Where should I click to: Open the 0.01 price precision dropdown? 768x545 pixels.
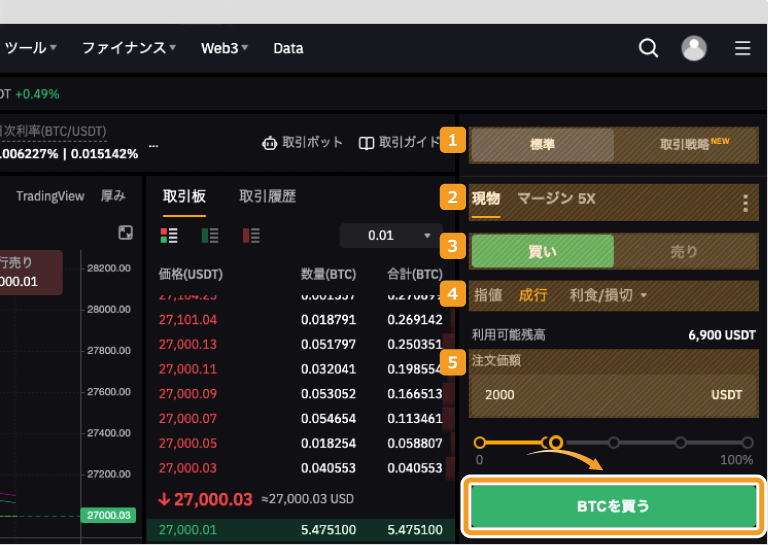pos(389,236)
